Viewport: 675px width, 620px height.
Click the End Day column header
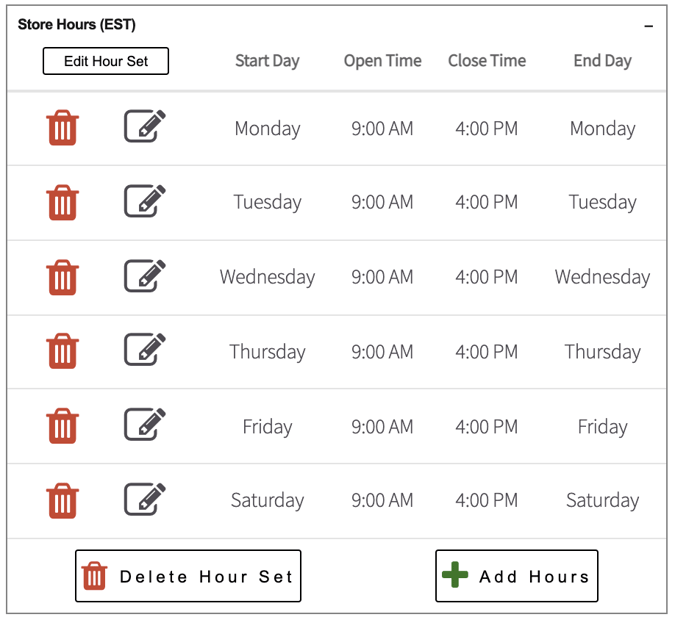click(x=602, y=61)
